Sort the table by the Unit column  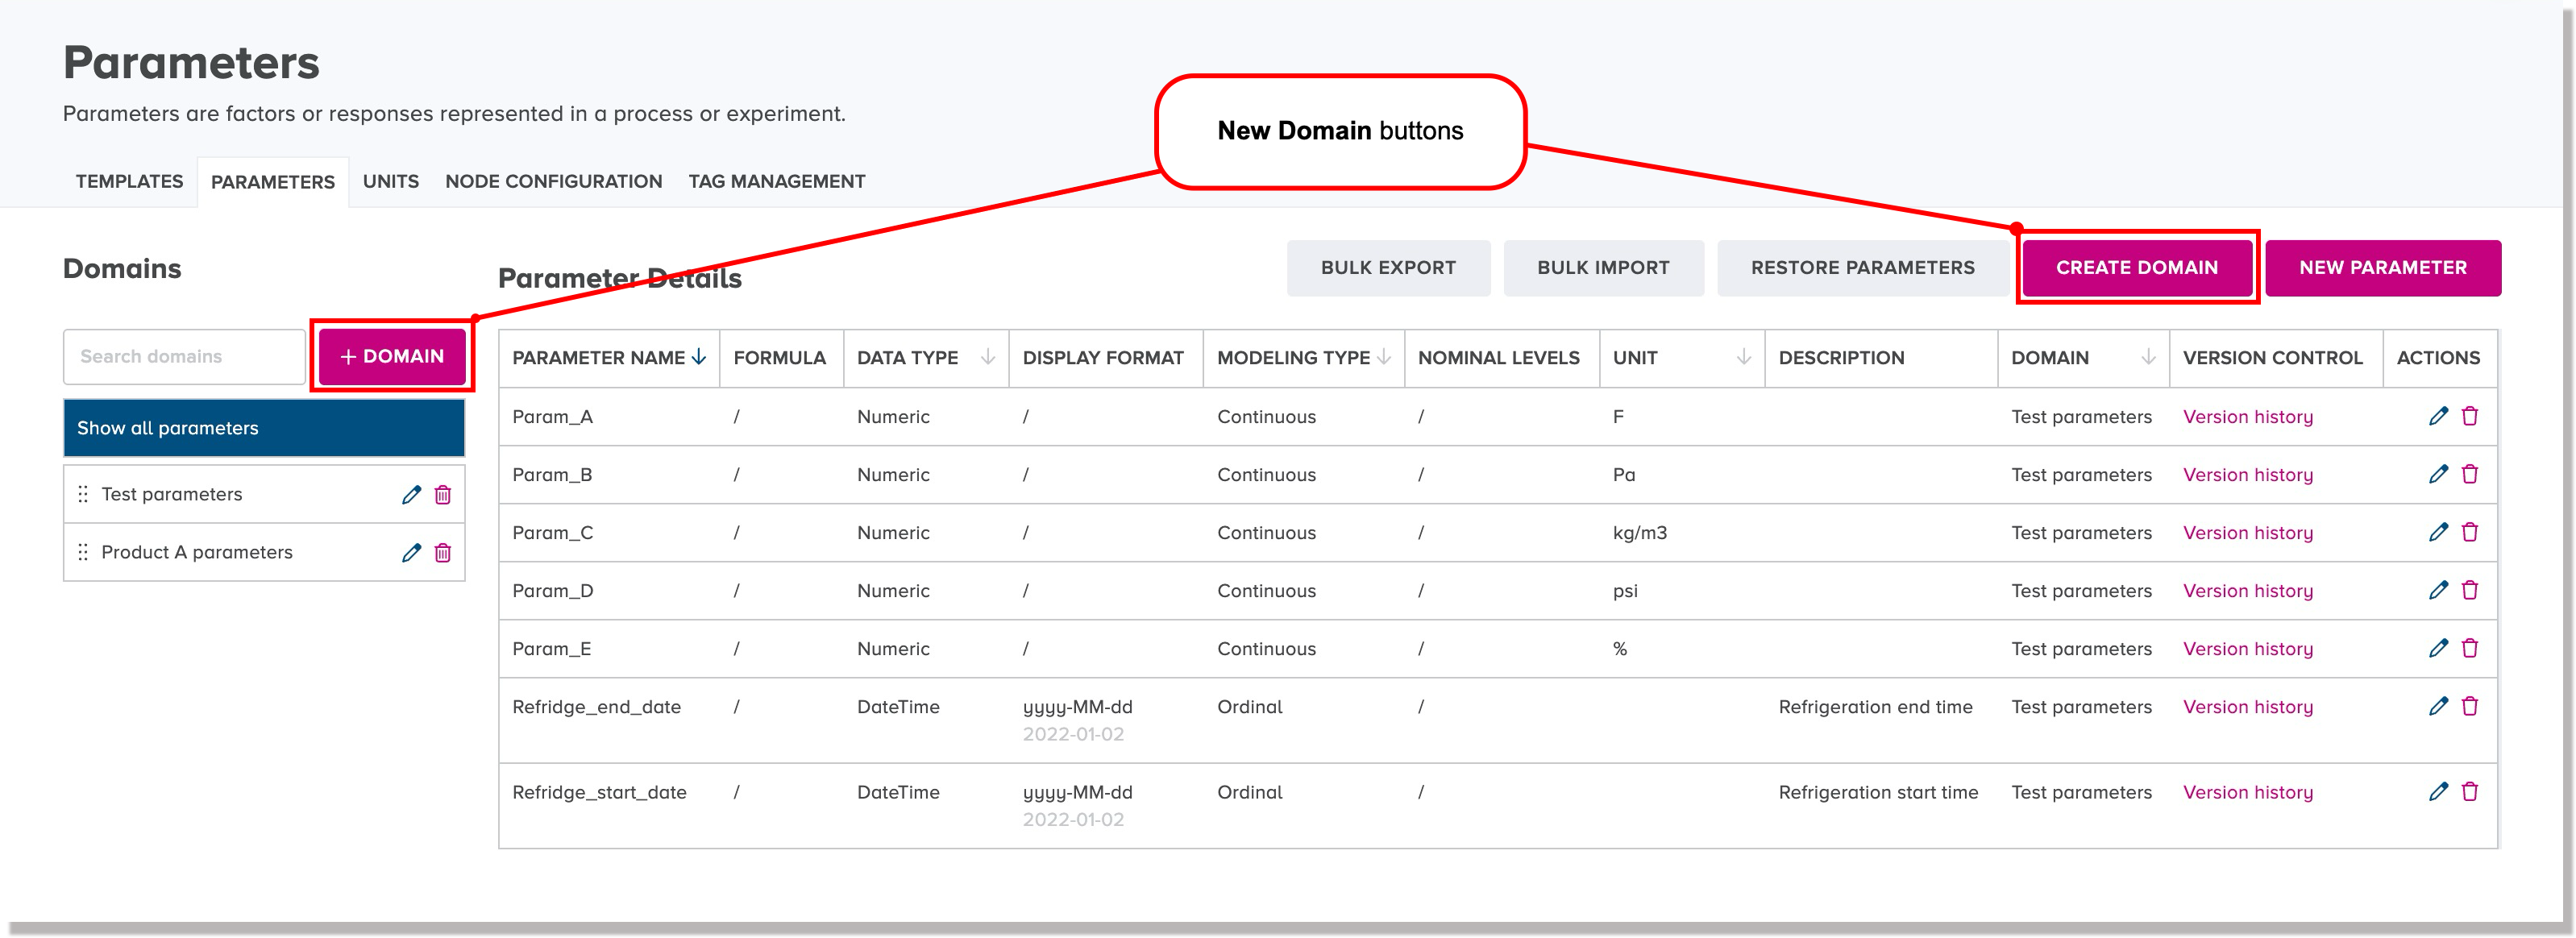pos(1745,356)
